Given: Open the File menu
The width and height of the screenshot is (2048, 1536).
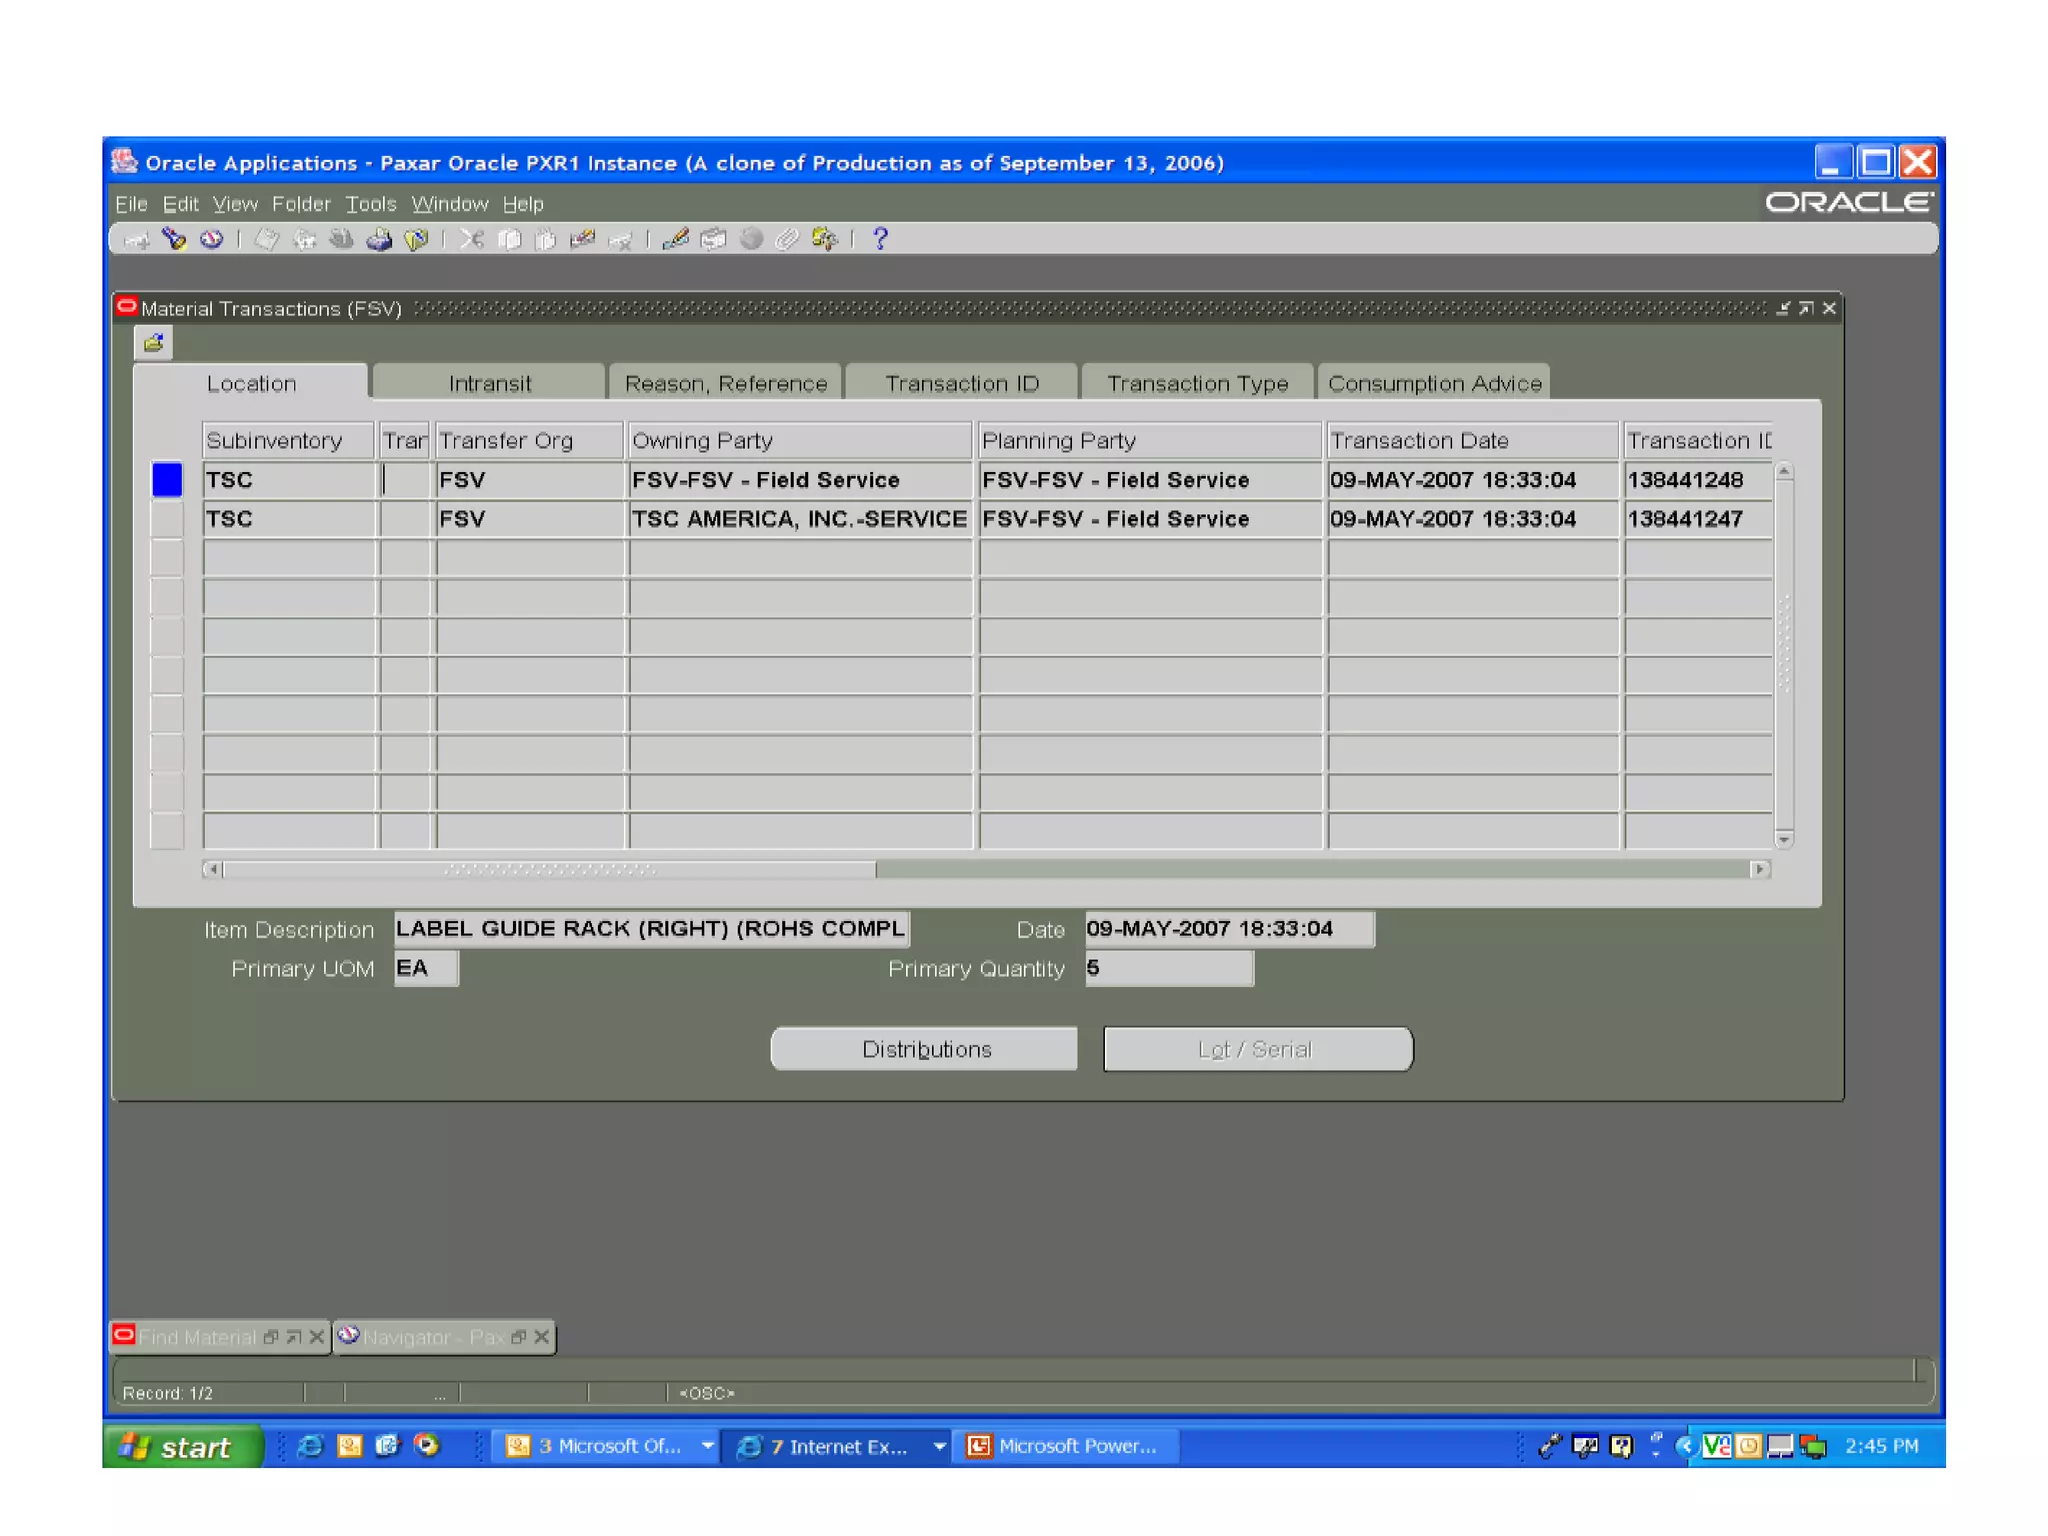Looking at the screenshot, I should click(x=131, y=204).
